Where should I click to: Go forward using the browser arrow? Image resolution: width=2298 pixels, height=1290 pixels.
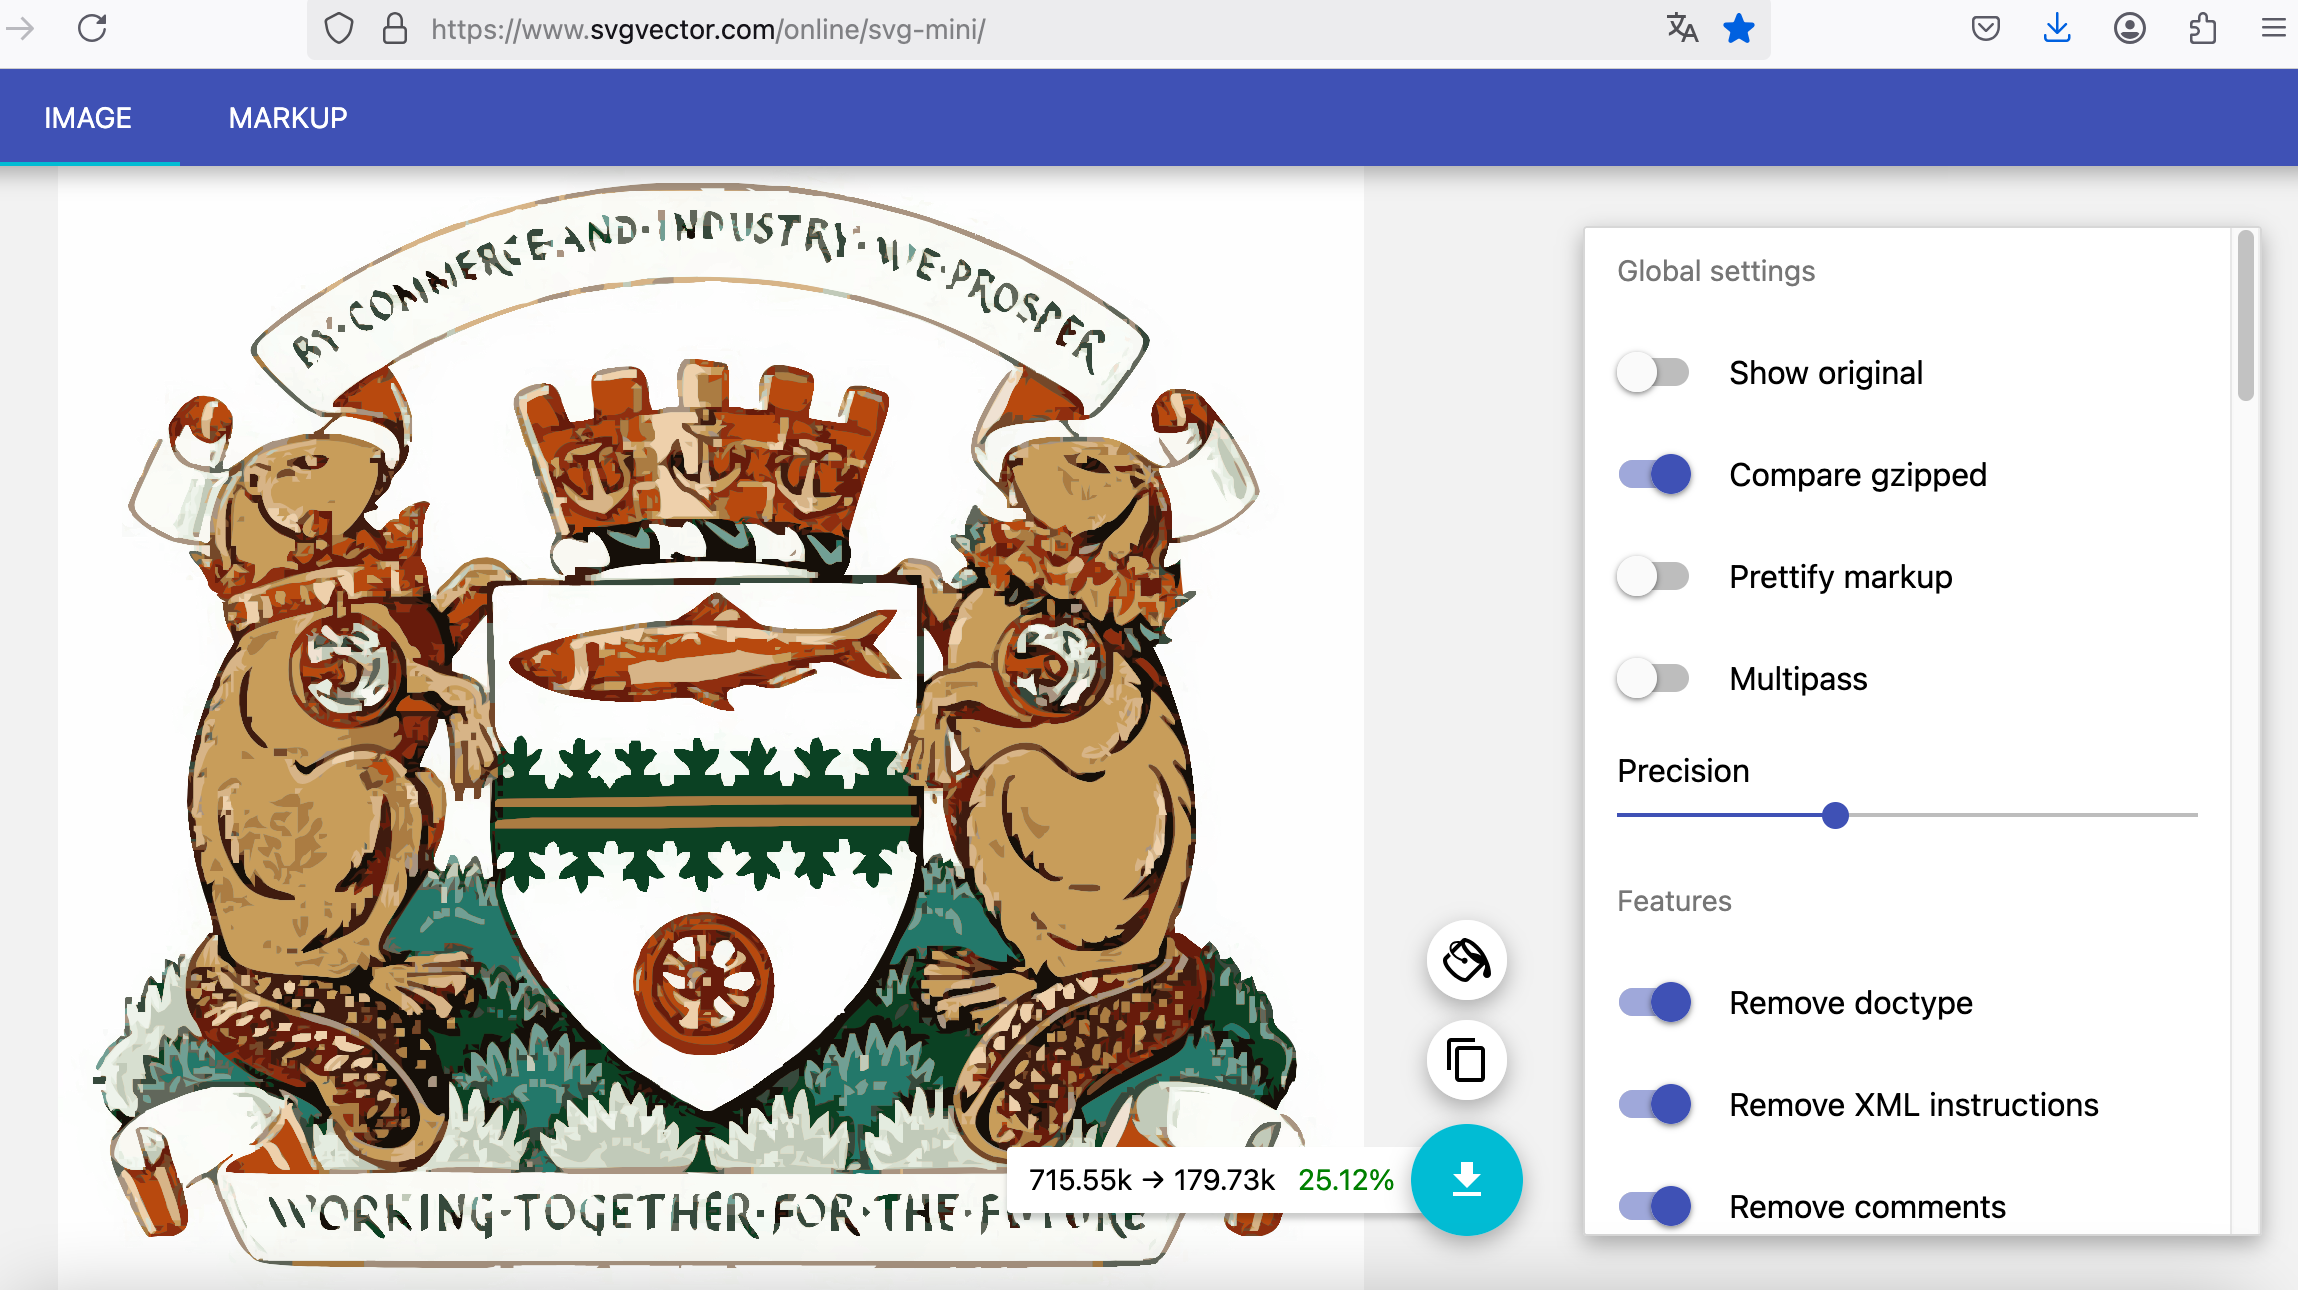click(20, 28)
